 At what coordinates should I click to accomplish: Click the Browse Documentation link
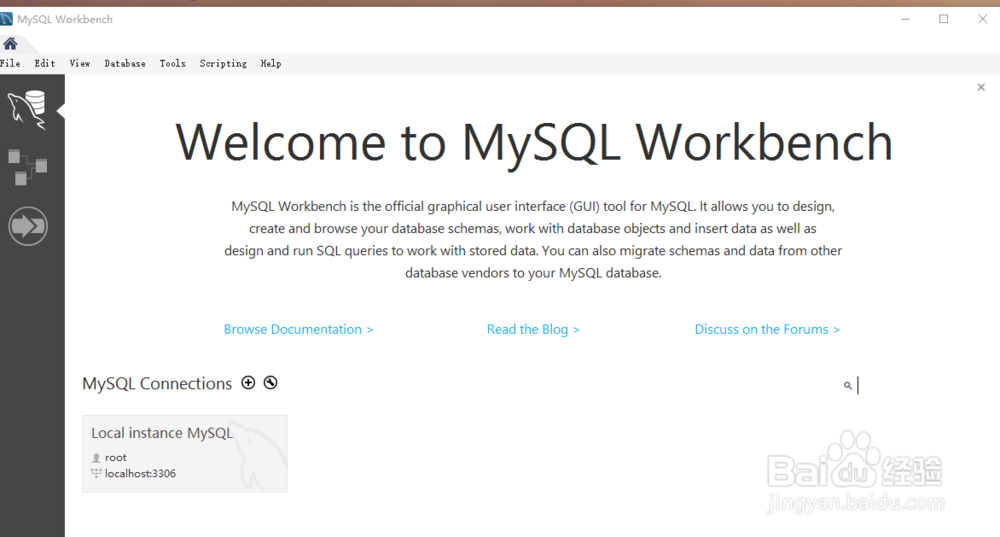tap(298, 329)
